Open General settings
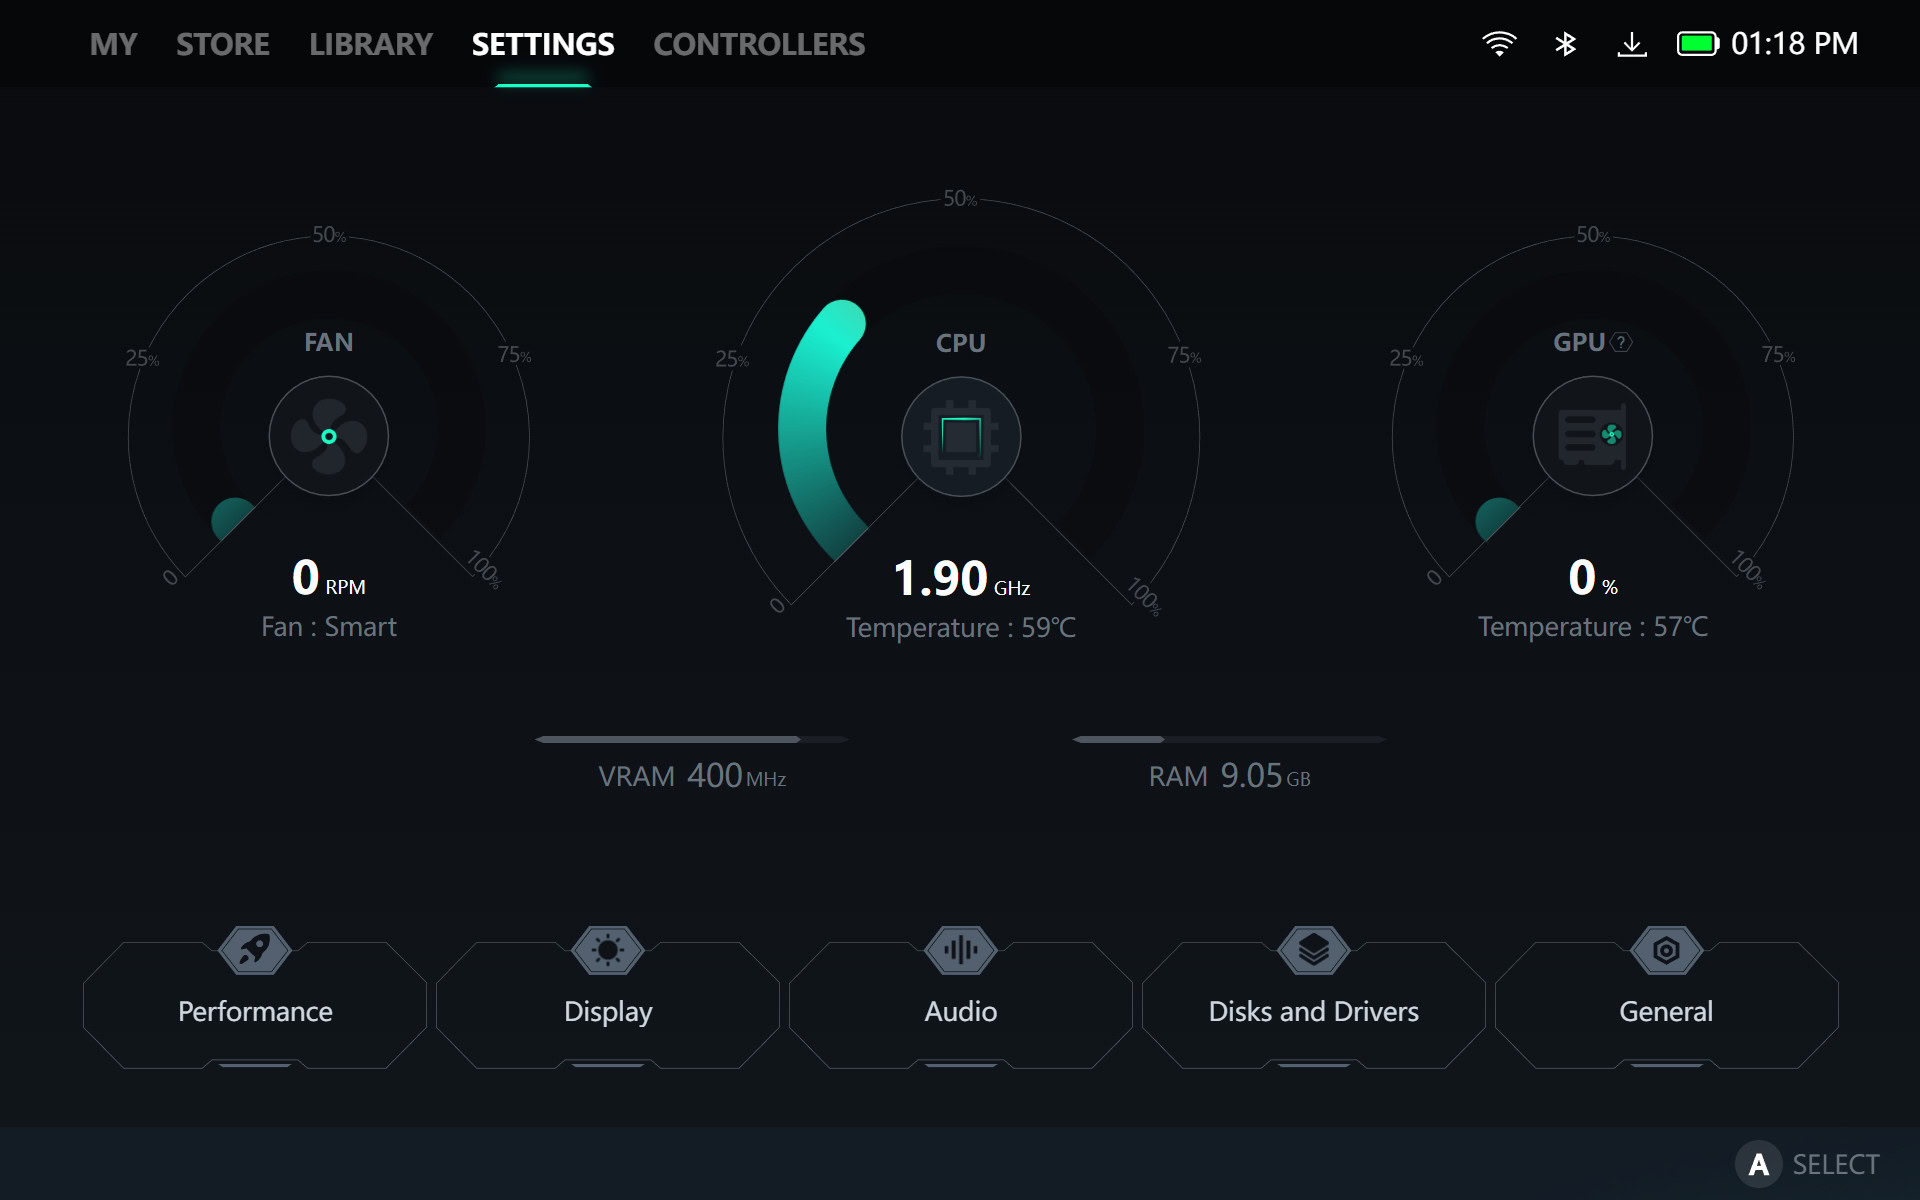Image resolution: width=1920 pixels, height=1200 pixels. click(1666, 1011)
